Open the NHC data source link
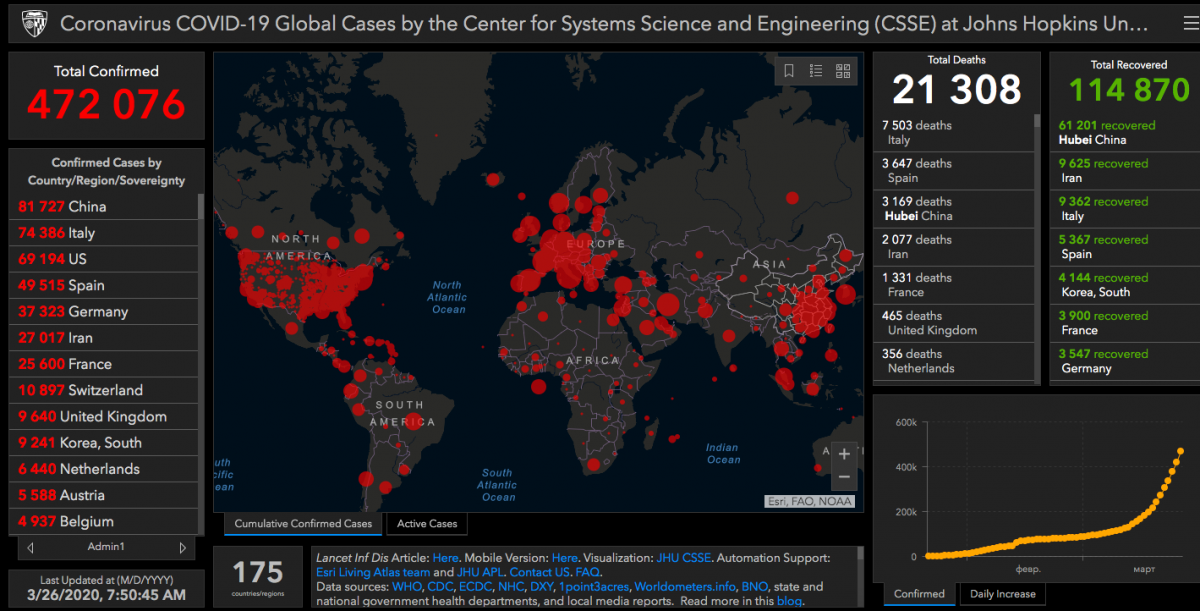The height and width of the screenshot is (611, 1200). click(x=511, y=586)
